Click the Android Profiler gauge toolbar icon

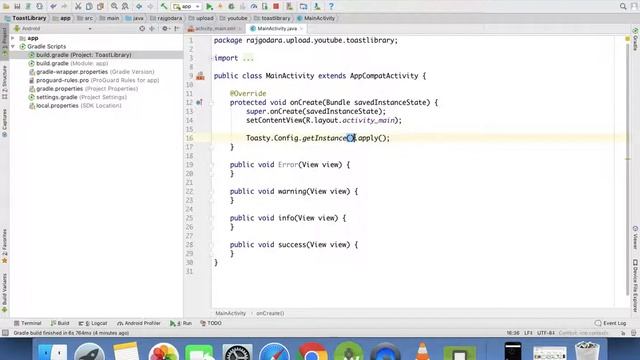253,6
